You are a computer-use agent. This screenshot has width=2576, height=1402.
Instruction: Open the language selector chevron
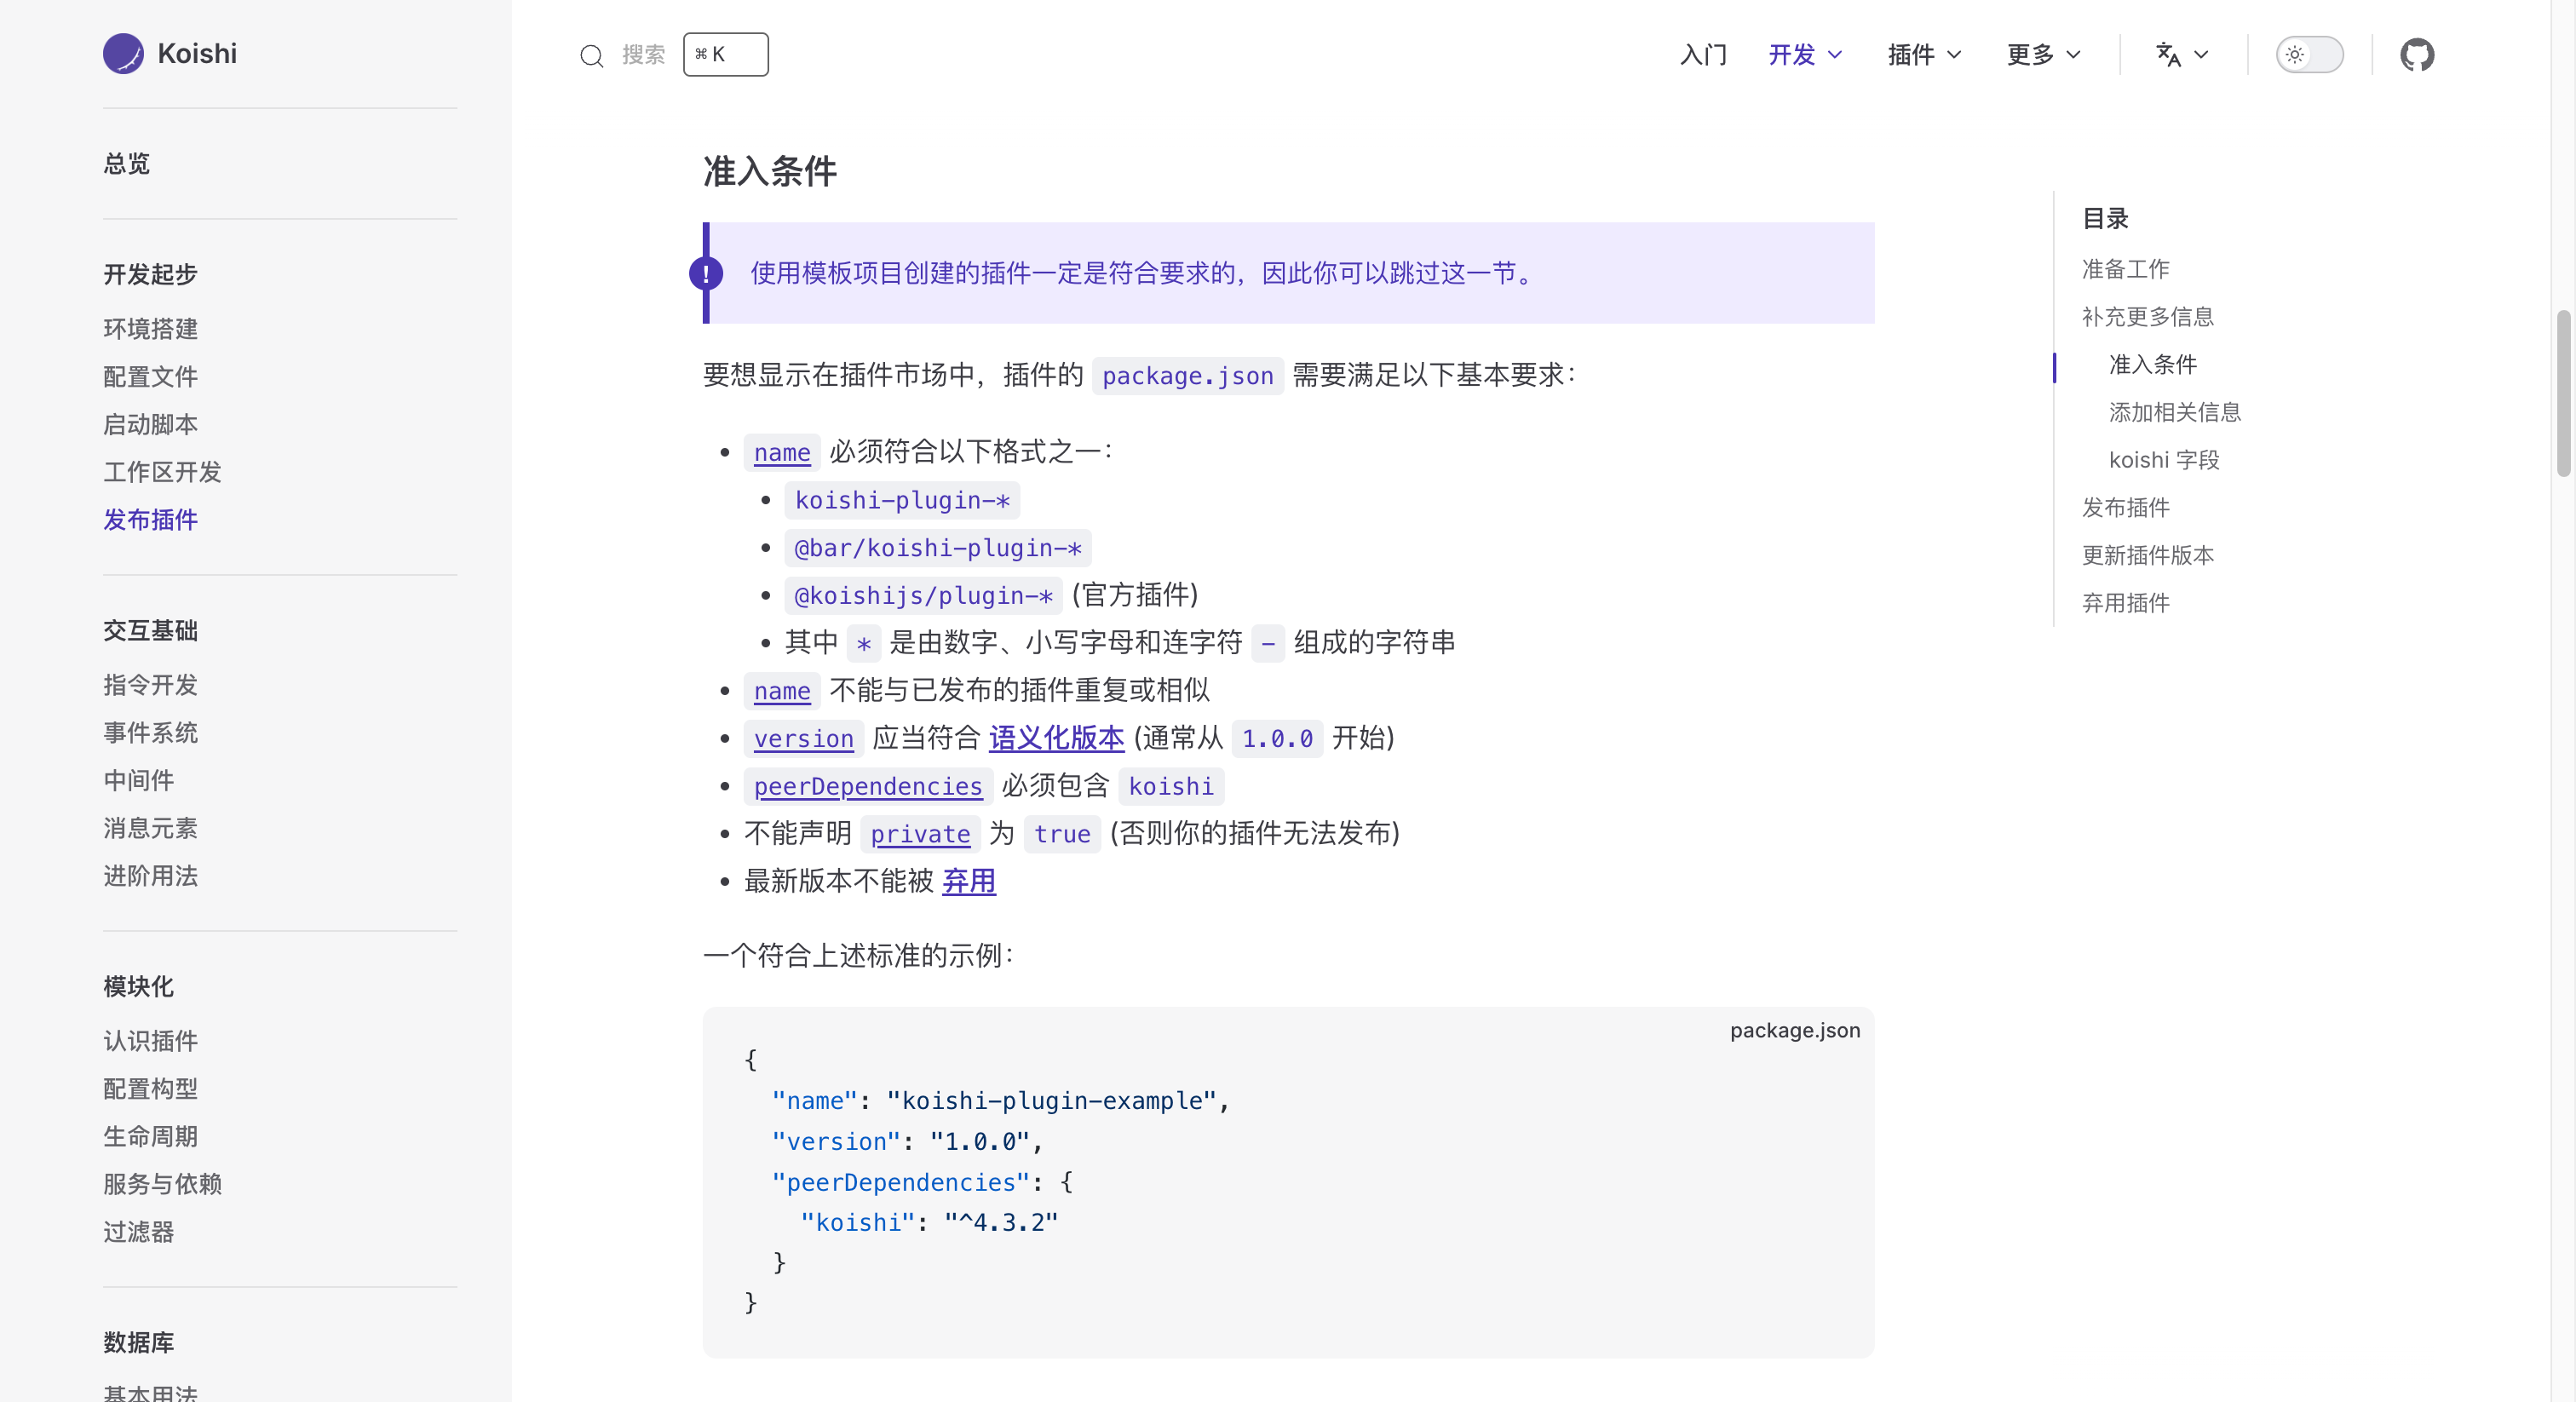tap(2201, 54)
